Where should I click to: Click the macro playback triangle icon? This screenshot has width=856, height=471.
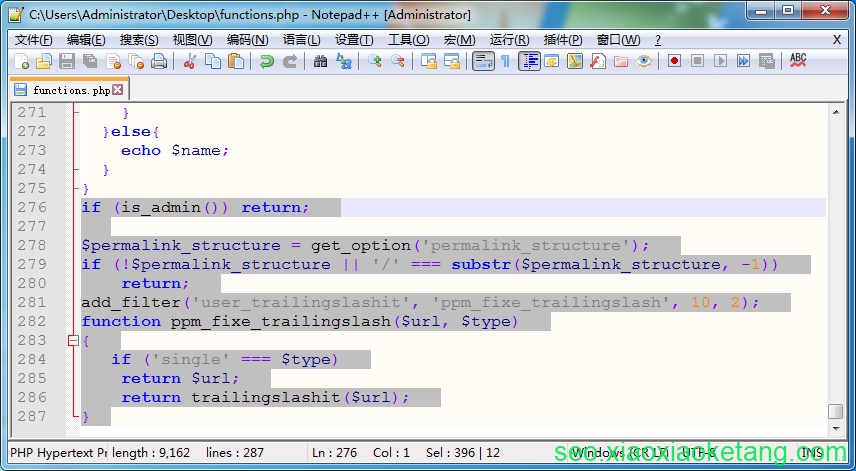click(x=721, y=61)
